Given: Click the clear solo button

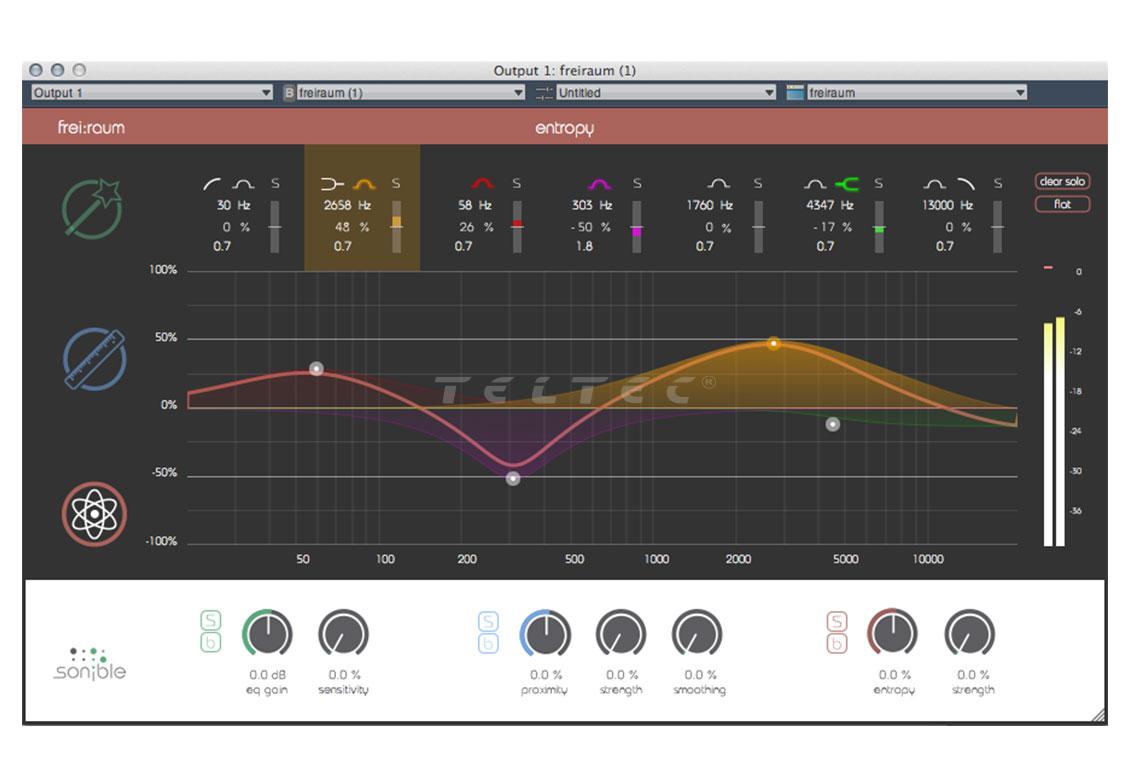Looking at the screenshot, I should [x=1062, y=182].
